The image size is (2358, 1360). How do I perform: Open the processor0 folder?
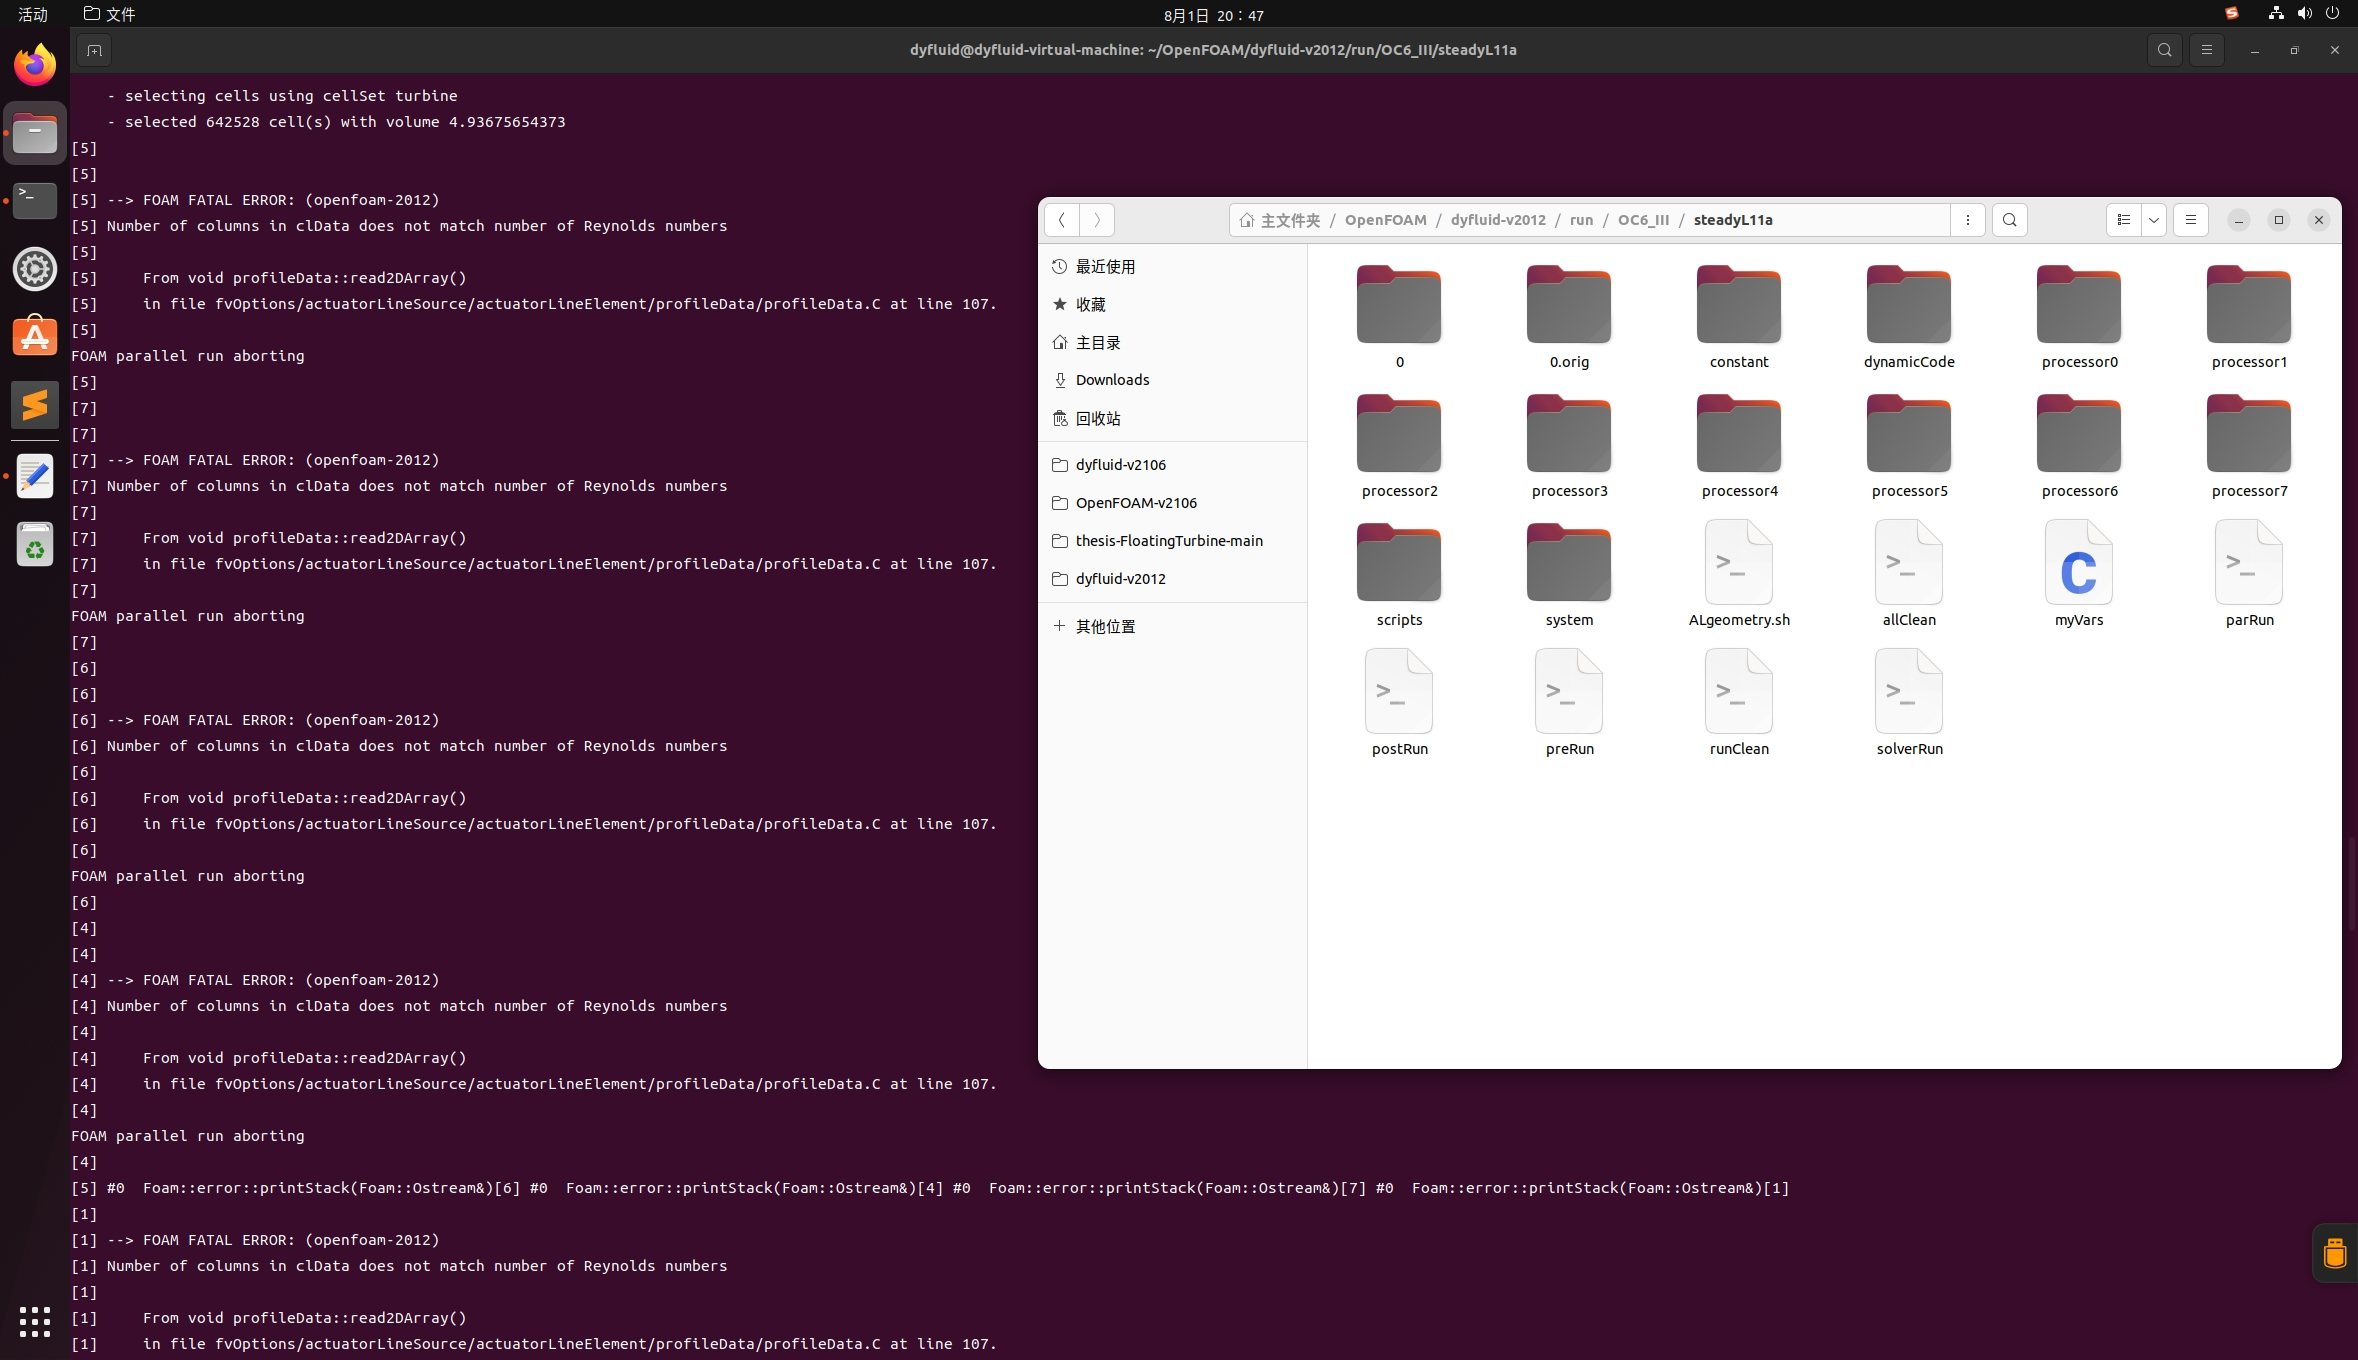pyautogui.click(x=2079, y=317)
